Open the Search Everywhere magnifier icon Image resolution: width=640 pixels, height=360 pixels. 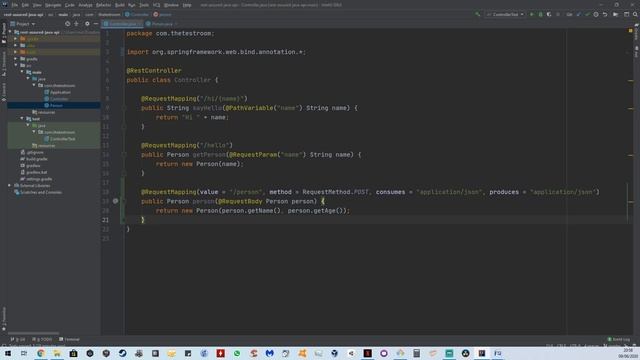point(635,14)
